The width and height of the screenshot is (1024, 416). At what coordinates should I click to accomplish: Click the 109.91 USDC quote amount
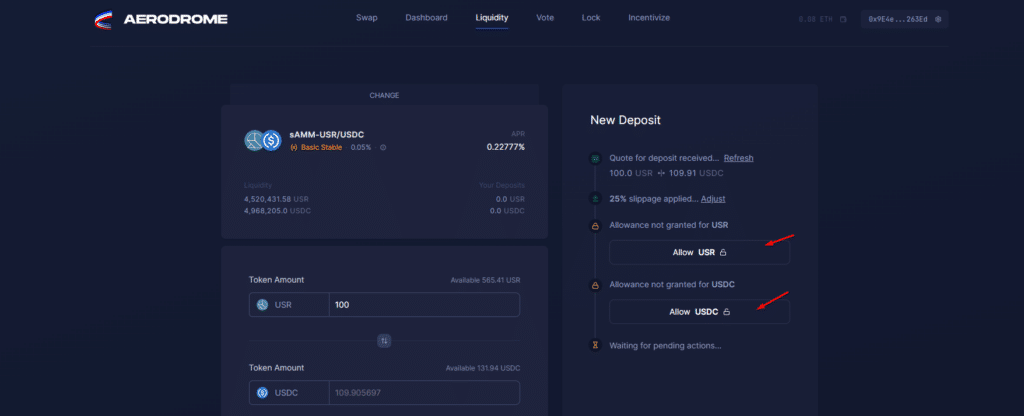click(696, 174)
